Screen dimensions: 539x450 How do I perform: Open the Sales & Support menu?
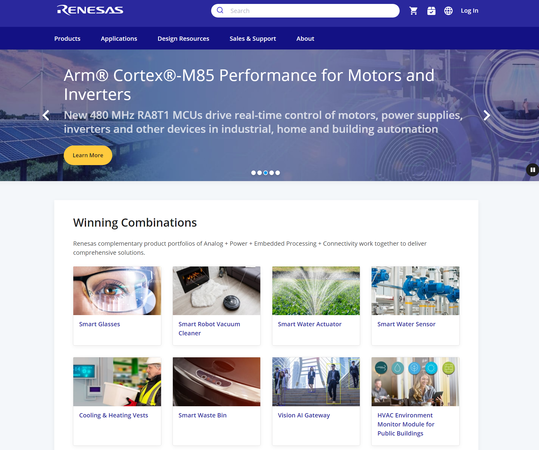click(x=253, y=39)
